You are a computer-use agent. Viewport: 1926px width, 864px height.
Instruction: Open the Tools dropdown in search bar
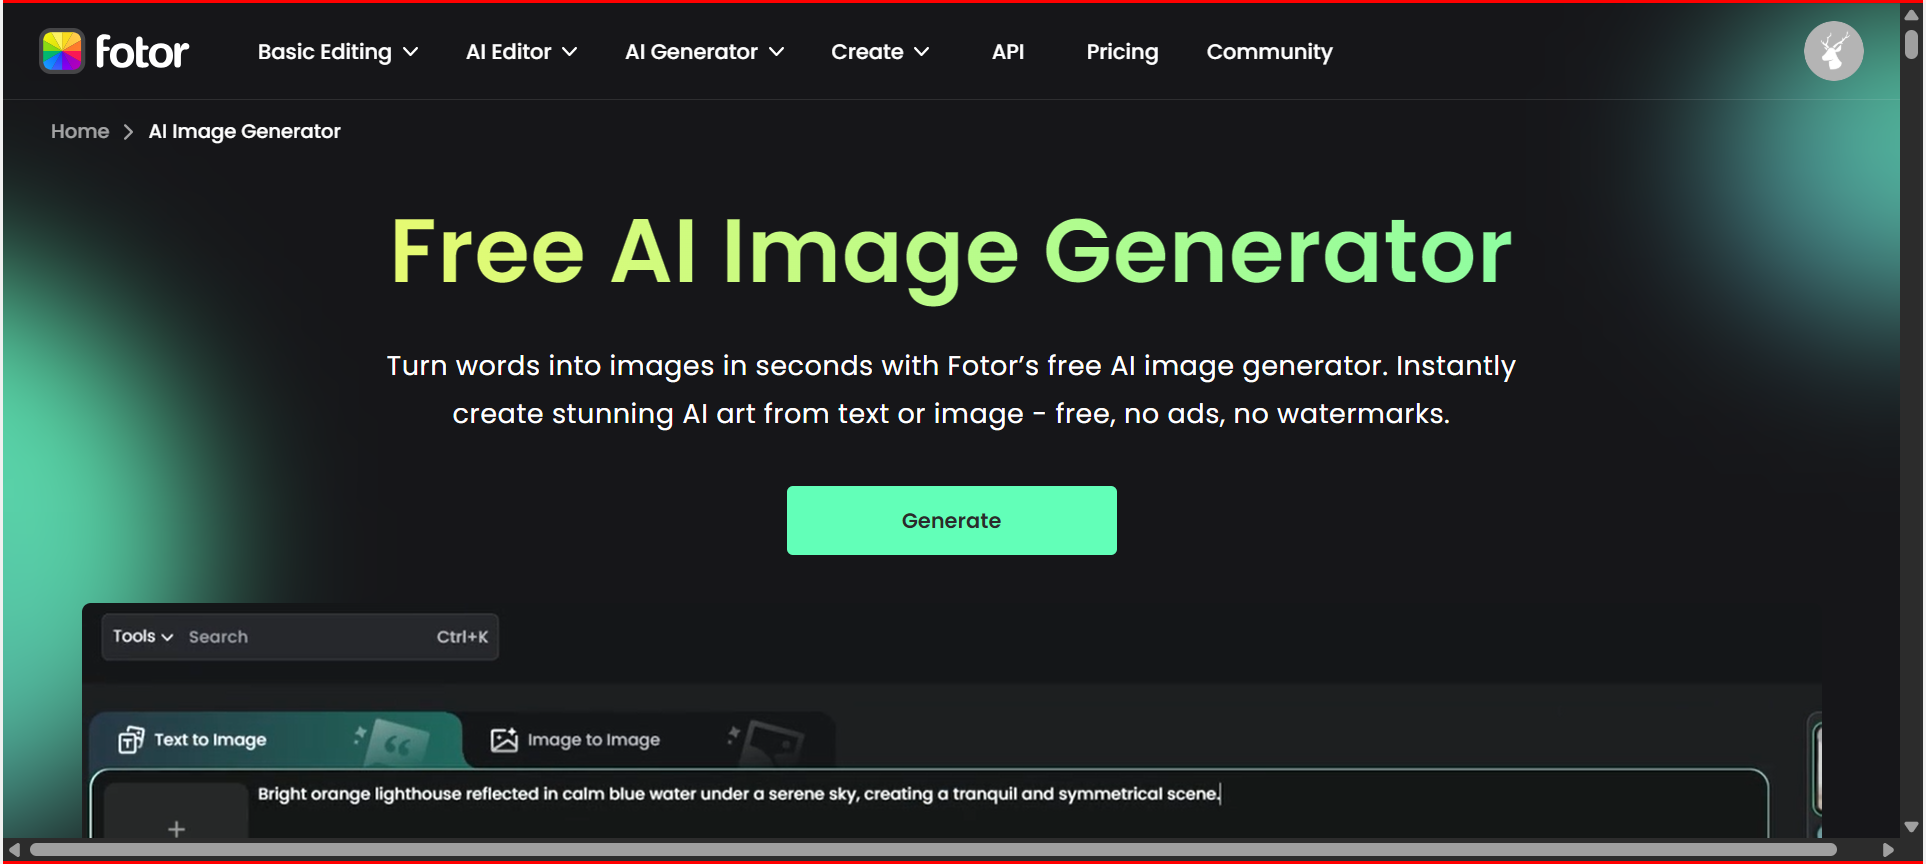click(143, 637)
